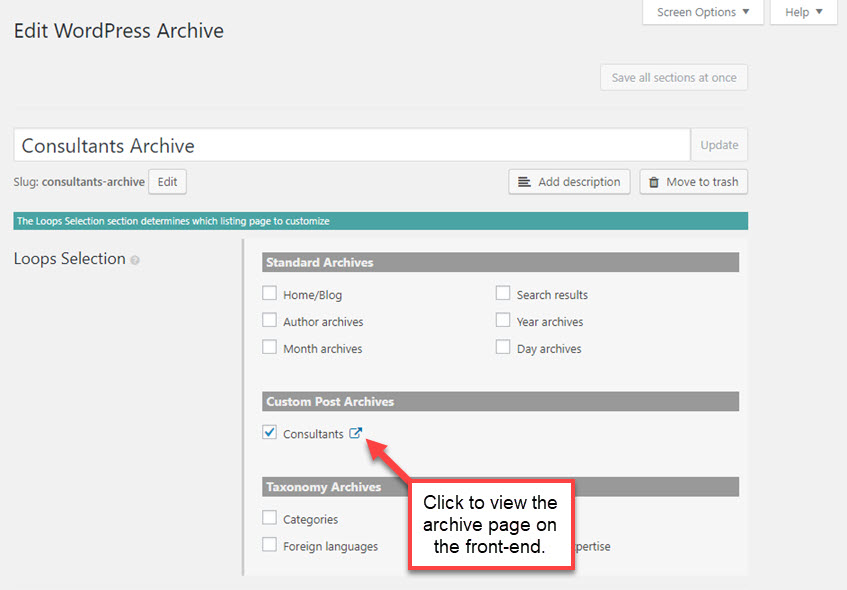
Task: Edit the slug with the Edit button
Action: click(167, 182)
